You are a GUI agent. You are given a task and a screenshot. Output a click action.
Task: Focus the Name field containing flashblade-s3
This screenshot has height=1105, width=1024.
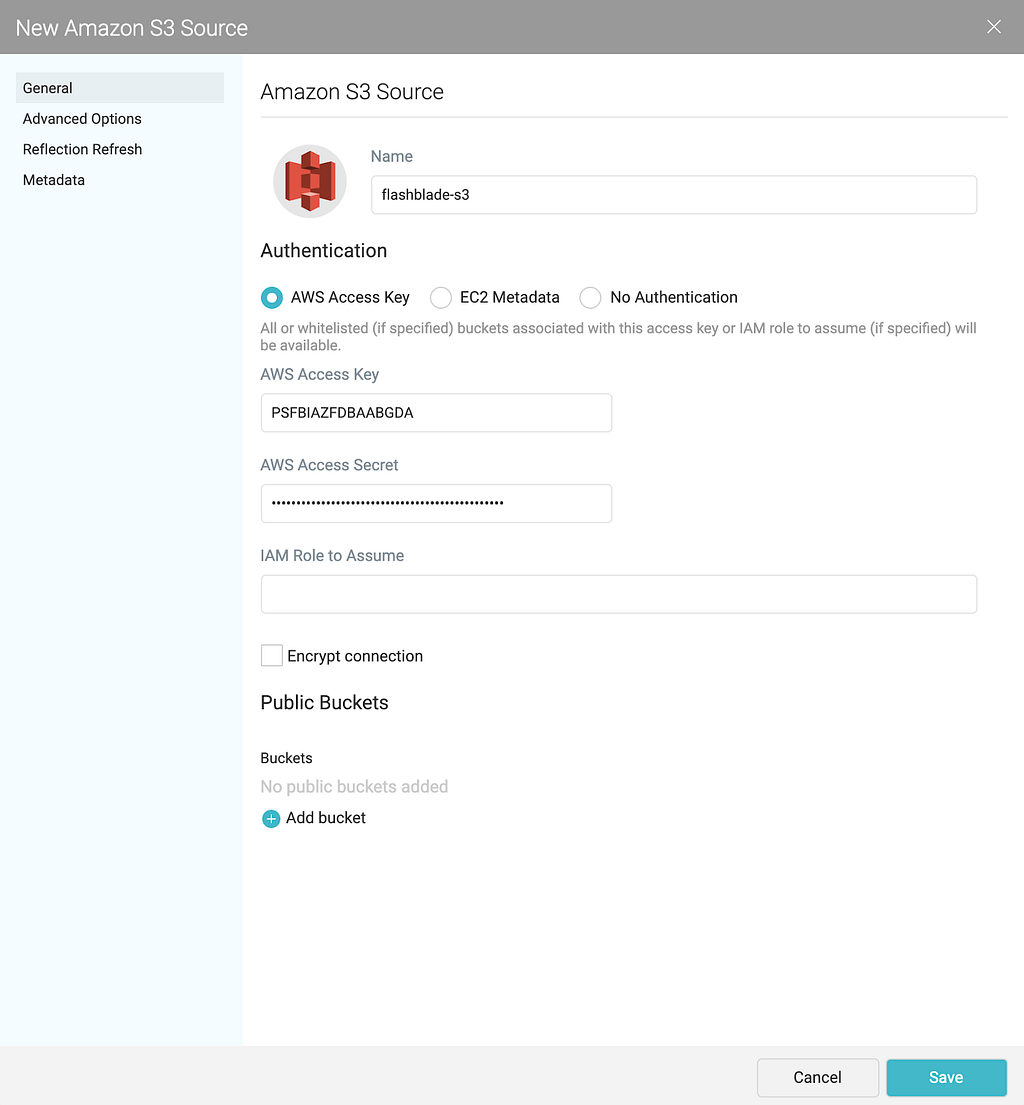point(674,195)
